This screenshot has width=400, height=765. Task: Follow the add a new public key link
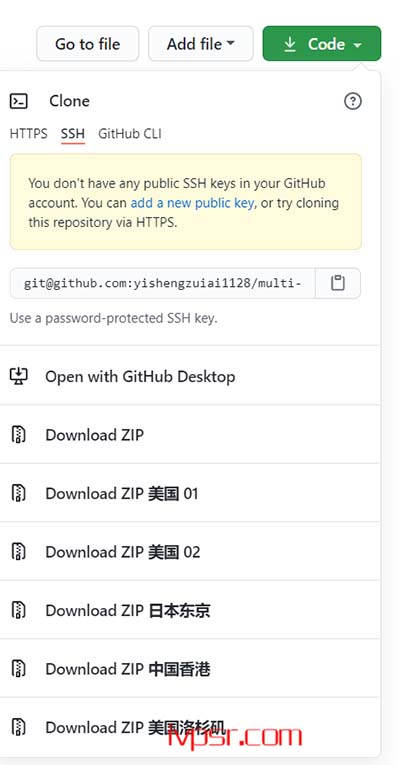tap(192, 202)
